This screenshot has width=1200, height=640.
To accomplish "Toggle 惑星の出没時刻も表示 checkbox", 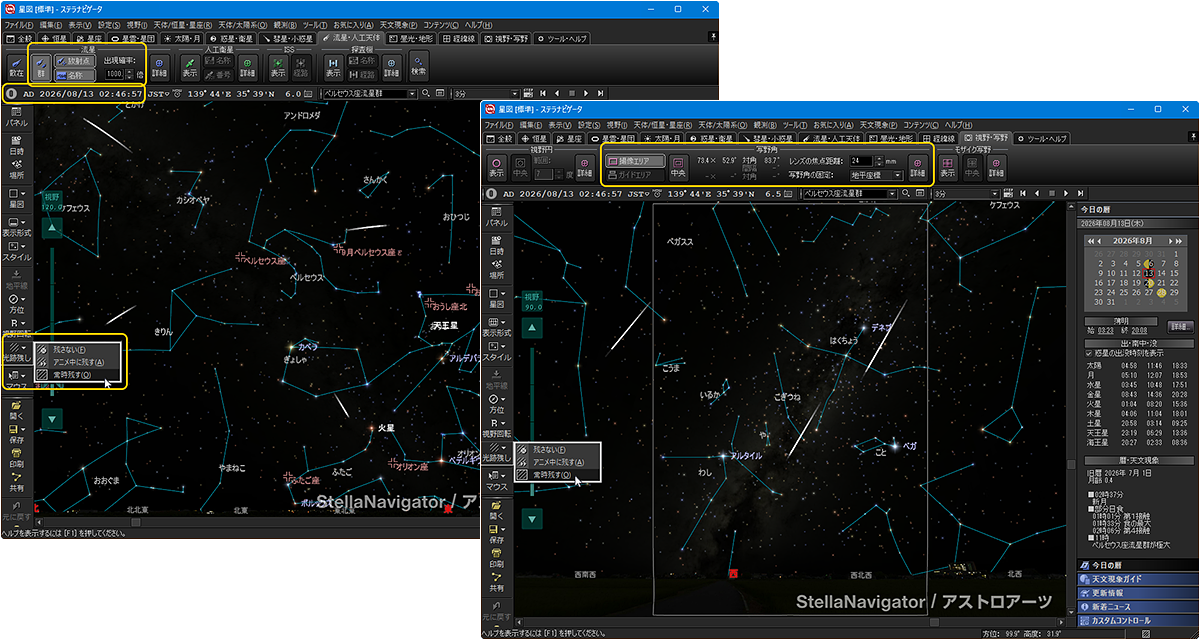I will coord(1125,353).
